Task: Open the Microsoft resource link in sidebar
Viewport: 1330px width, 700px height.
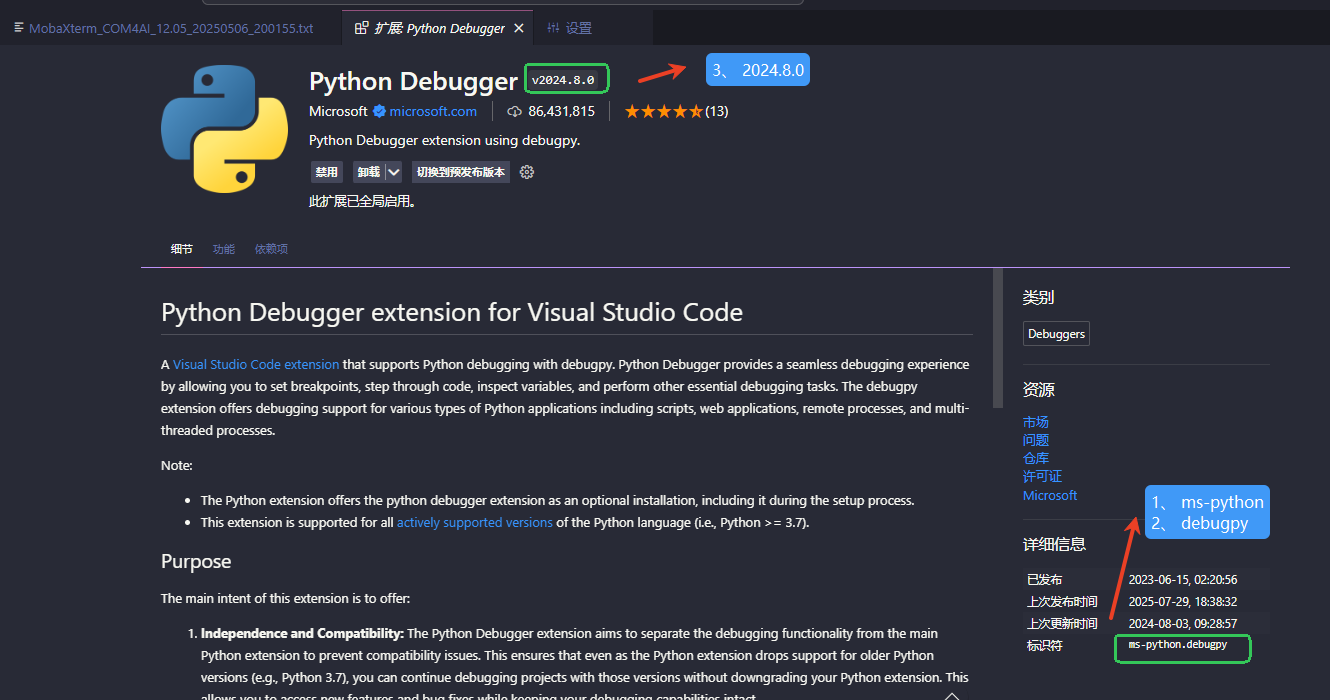Action: point(1050,495)
